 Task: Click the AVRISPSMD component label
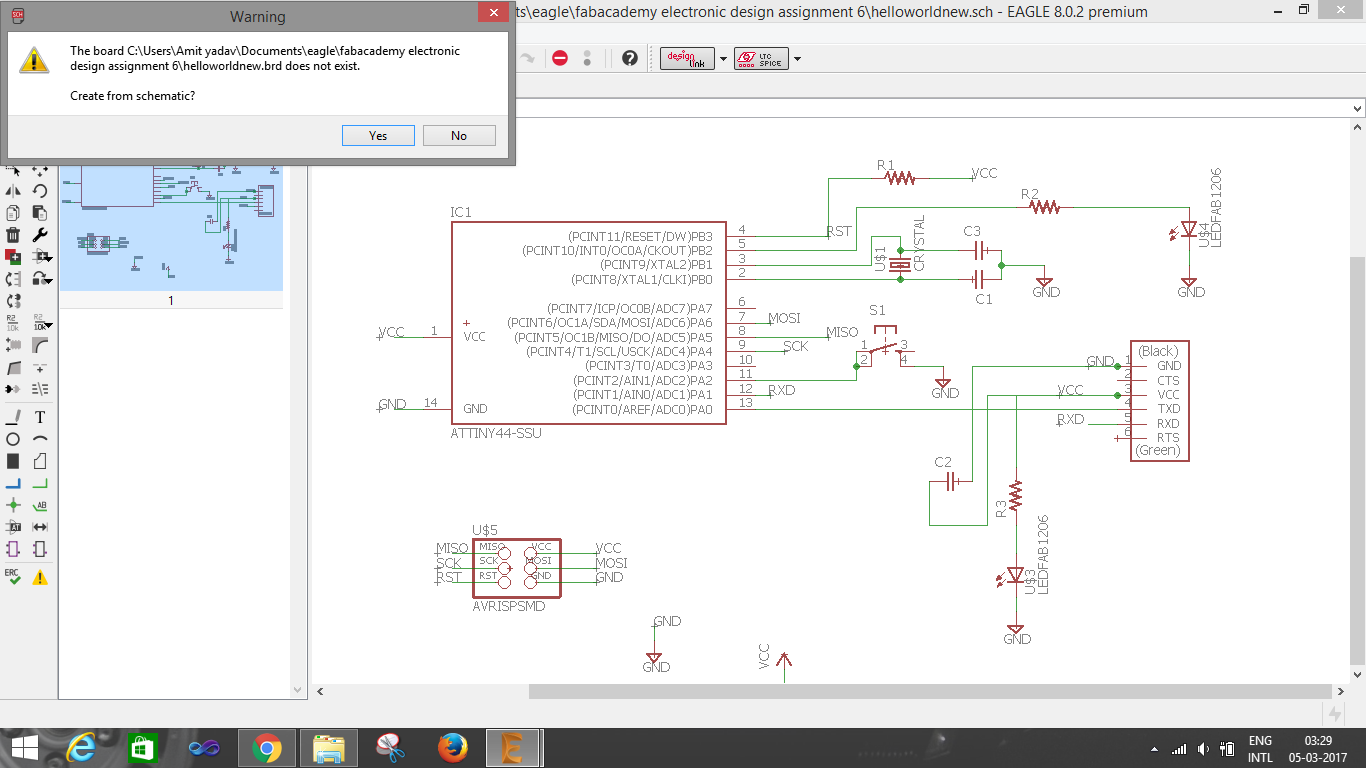pyautogui.click(x=509, y=606)
